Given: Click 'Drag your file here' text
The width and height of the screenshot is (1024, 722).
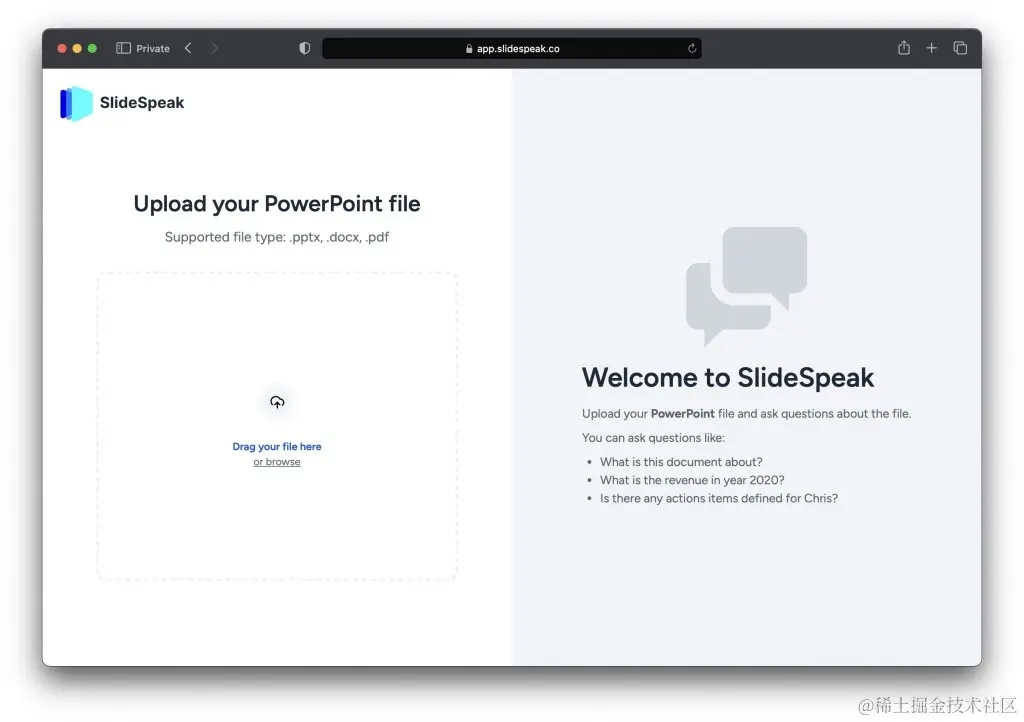Looking at the screenshot, I should pos(277,447).
